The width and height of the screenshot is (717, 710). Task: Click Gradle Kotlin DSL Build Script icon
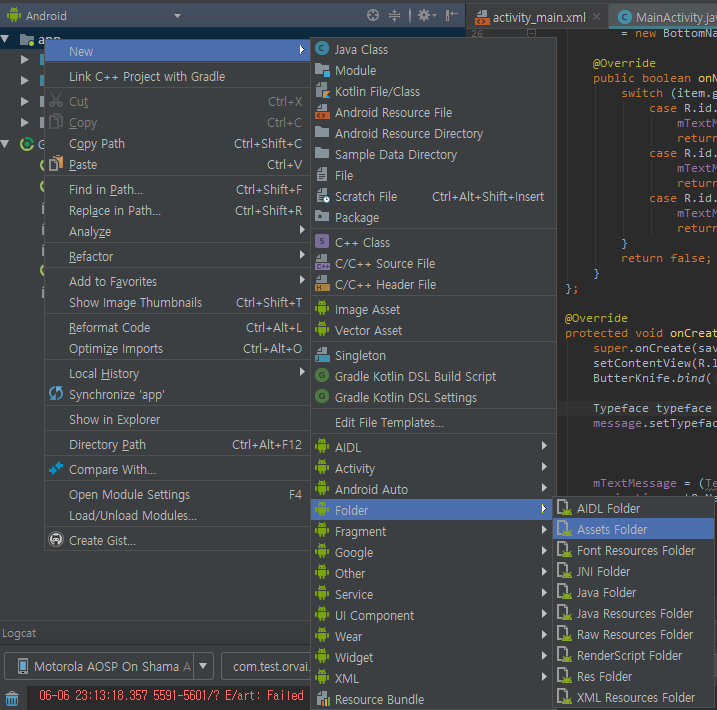322,376
